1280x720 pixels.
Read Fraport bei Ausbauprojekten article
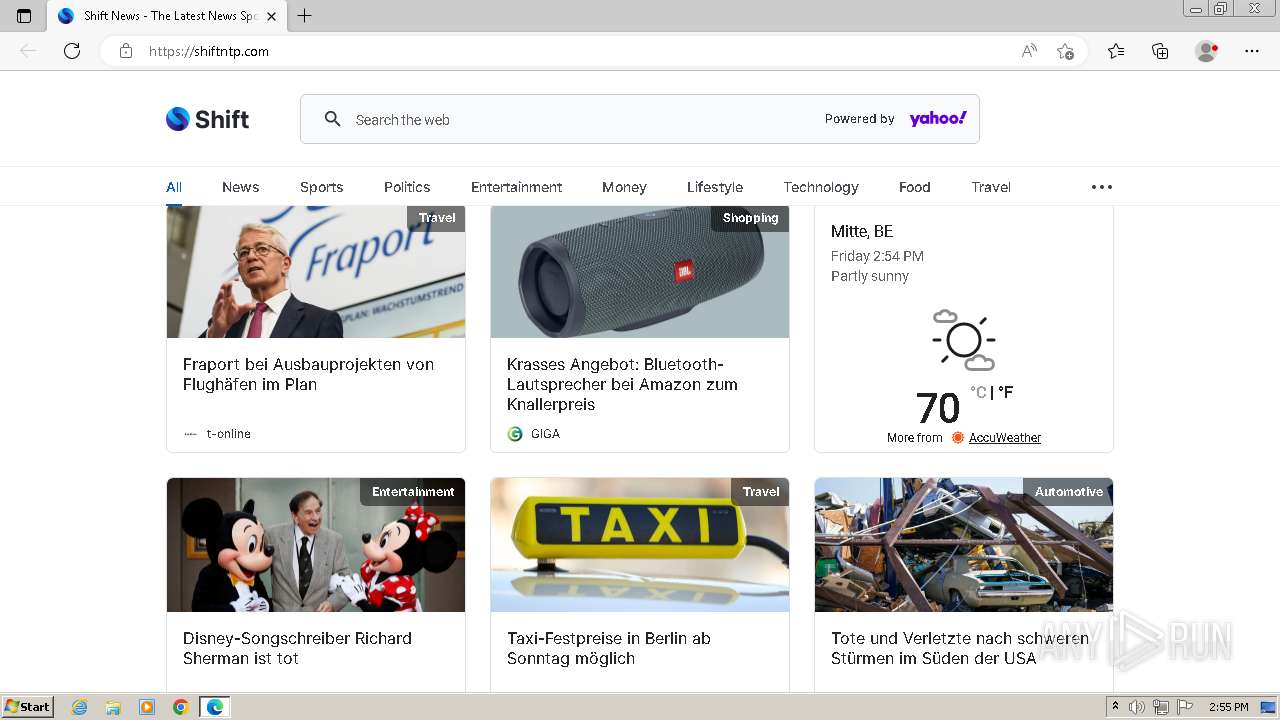308,374
